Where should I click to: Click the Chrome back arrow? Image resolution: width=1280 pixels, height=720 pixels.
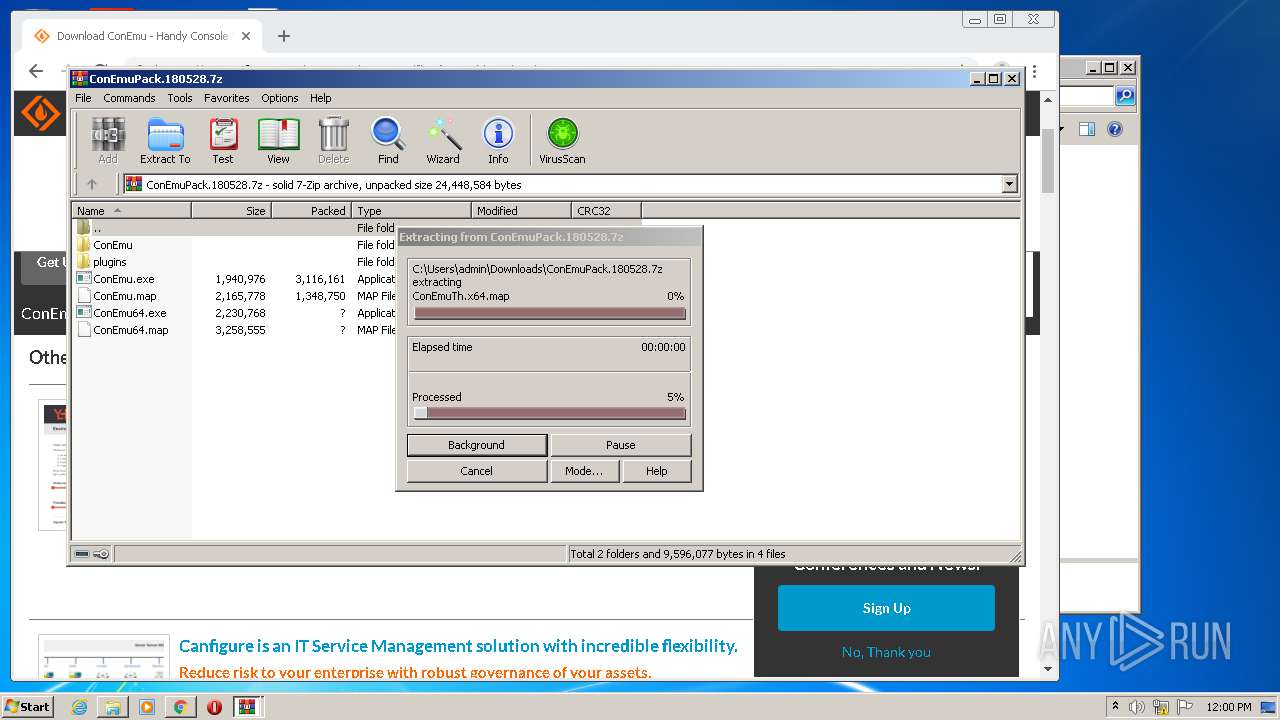tap(36, 71)
